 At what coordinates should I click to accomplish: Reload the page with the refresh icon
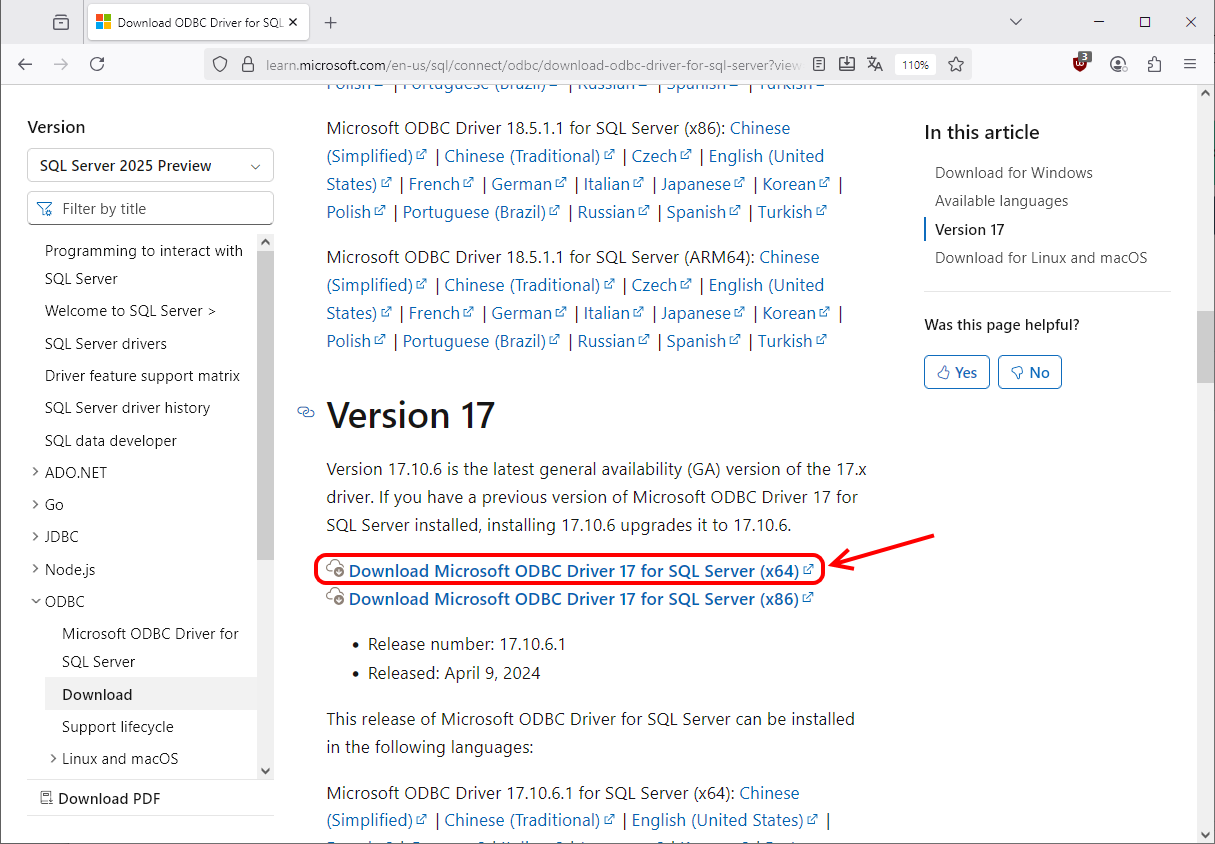97,64
